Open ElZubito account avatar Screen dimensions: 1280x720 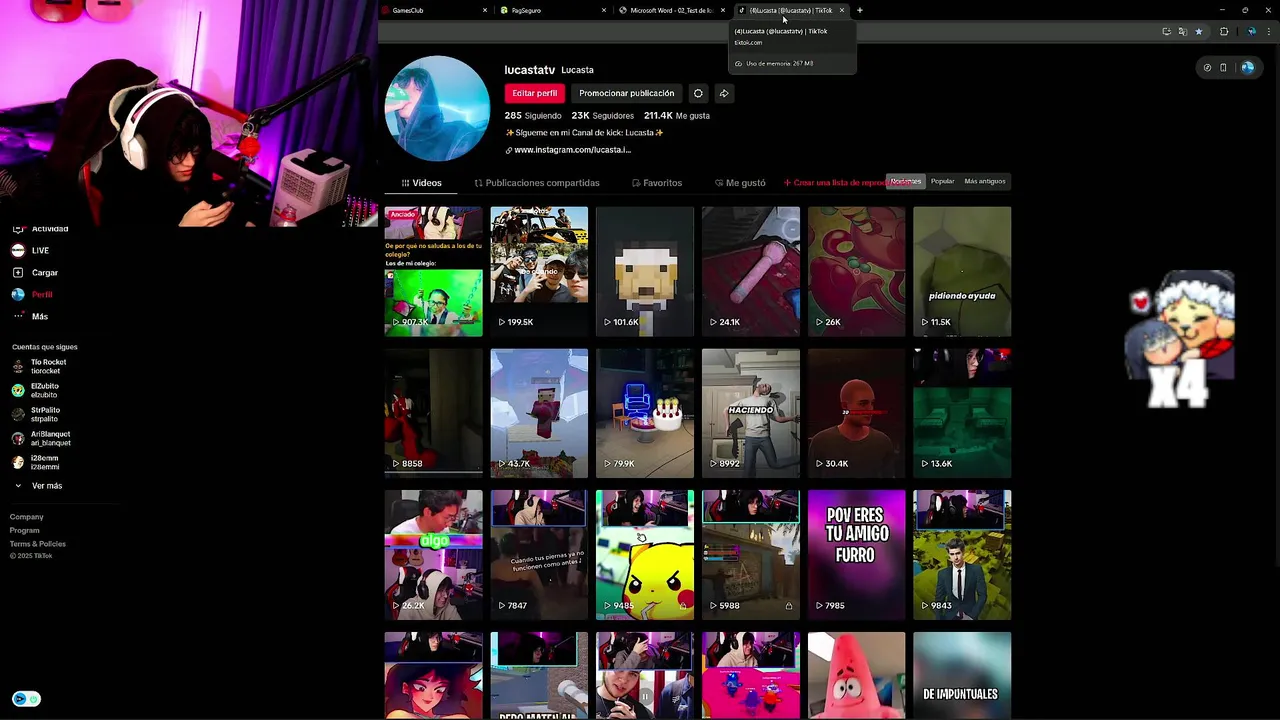17,390
